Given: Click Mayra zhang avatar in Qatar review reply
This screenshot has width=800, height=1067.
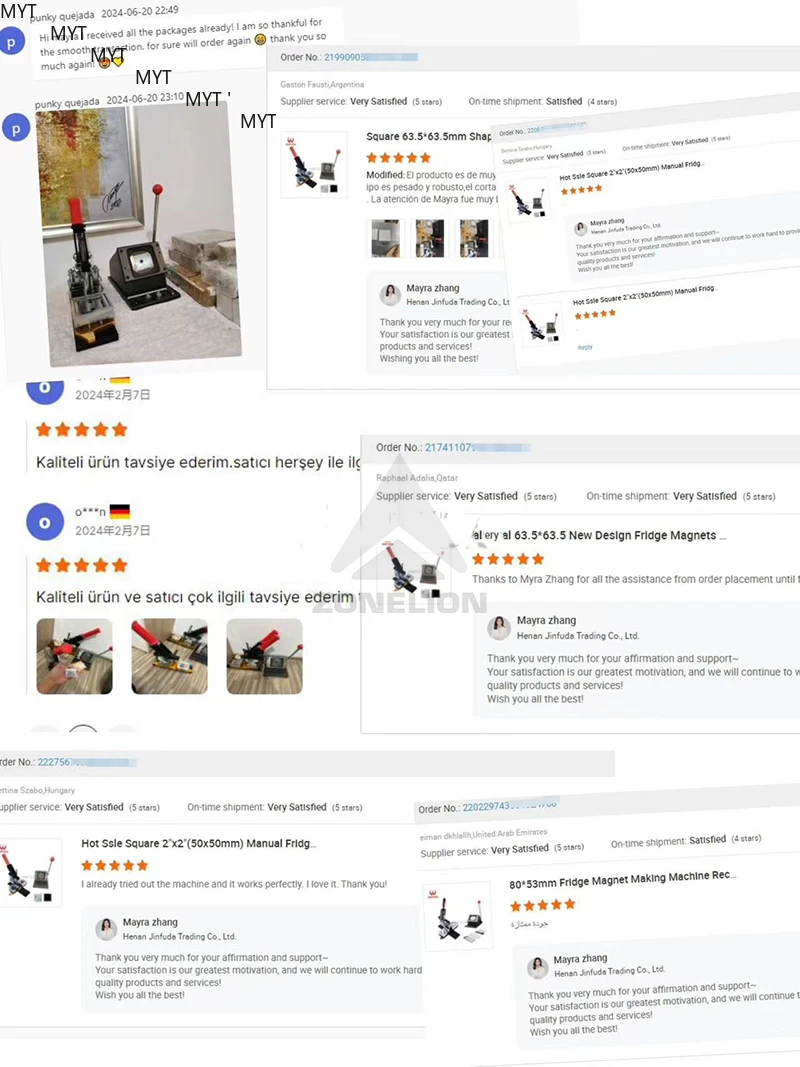Looking at the screenshot, I should coord(499,627).
